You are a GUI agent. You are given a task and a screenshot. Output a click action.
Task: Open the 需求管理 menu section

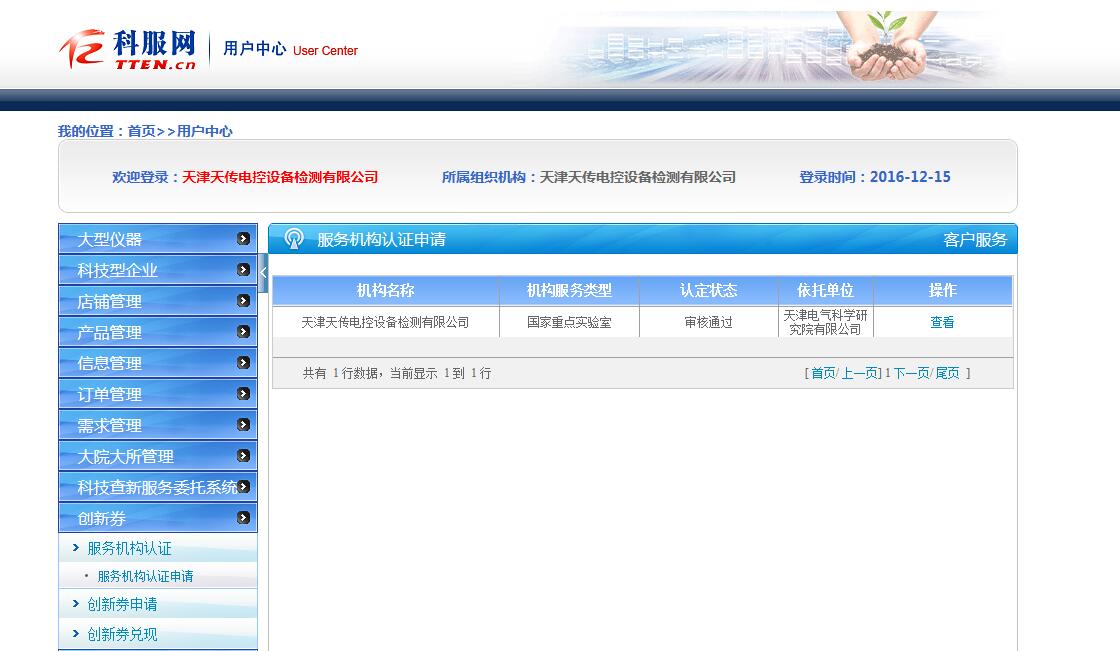[110, 425]
